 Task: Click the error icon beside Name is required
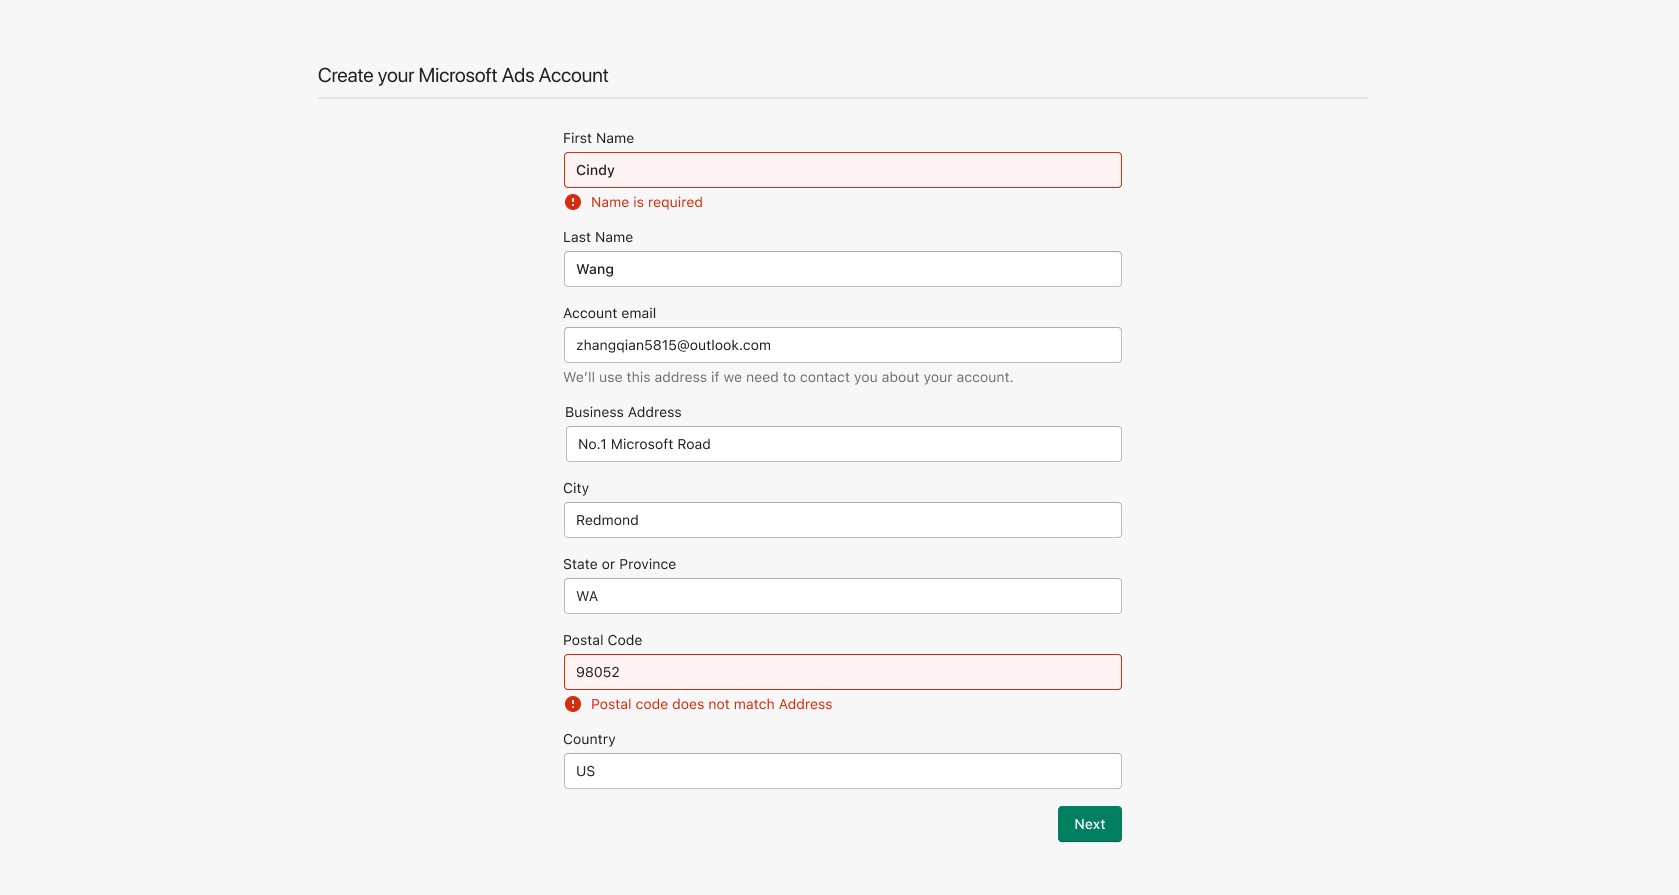point(573,202)
